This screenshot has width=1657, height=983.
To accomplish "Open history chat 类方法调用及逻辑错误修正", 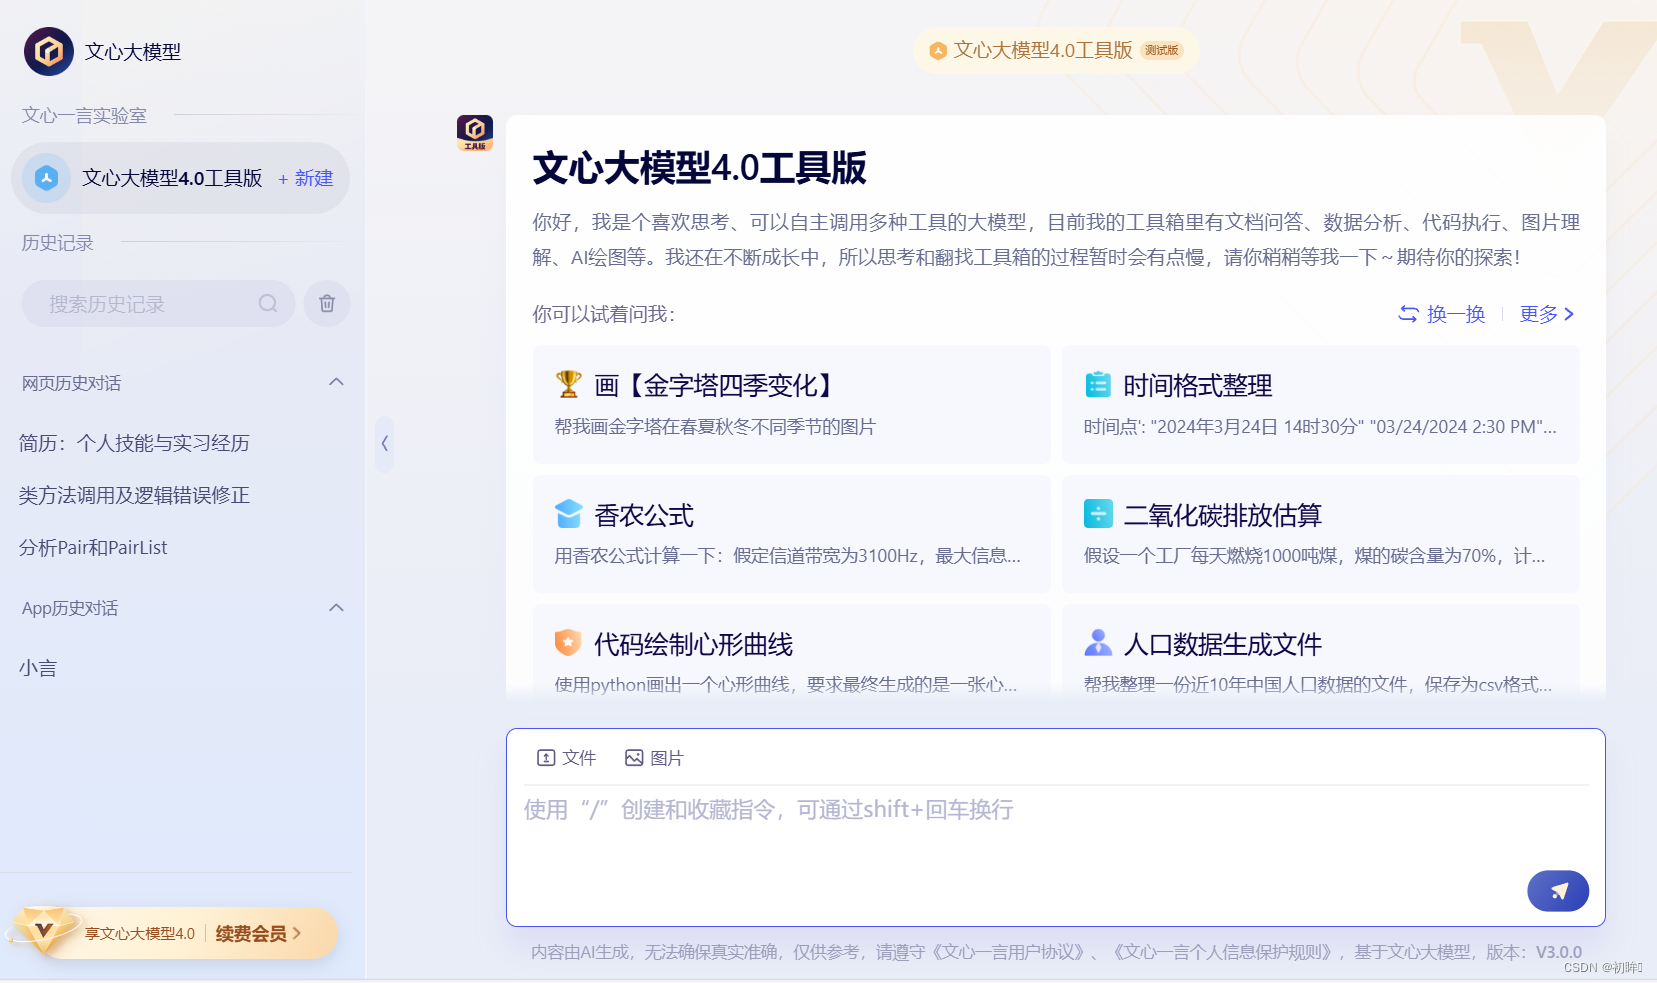I will tap(134, 495).
